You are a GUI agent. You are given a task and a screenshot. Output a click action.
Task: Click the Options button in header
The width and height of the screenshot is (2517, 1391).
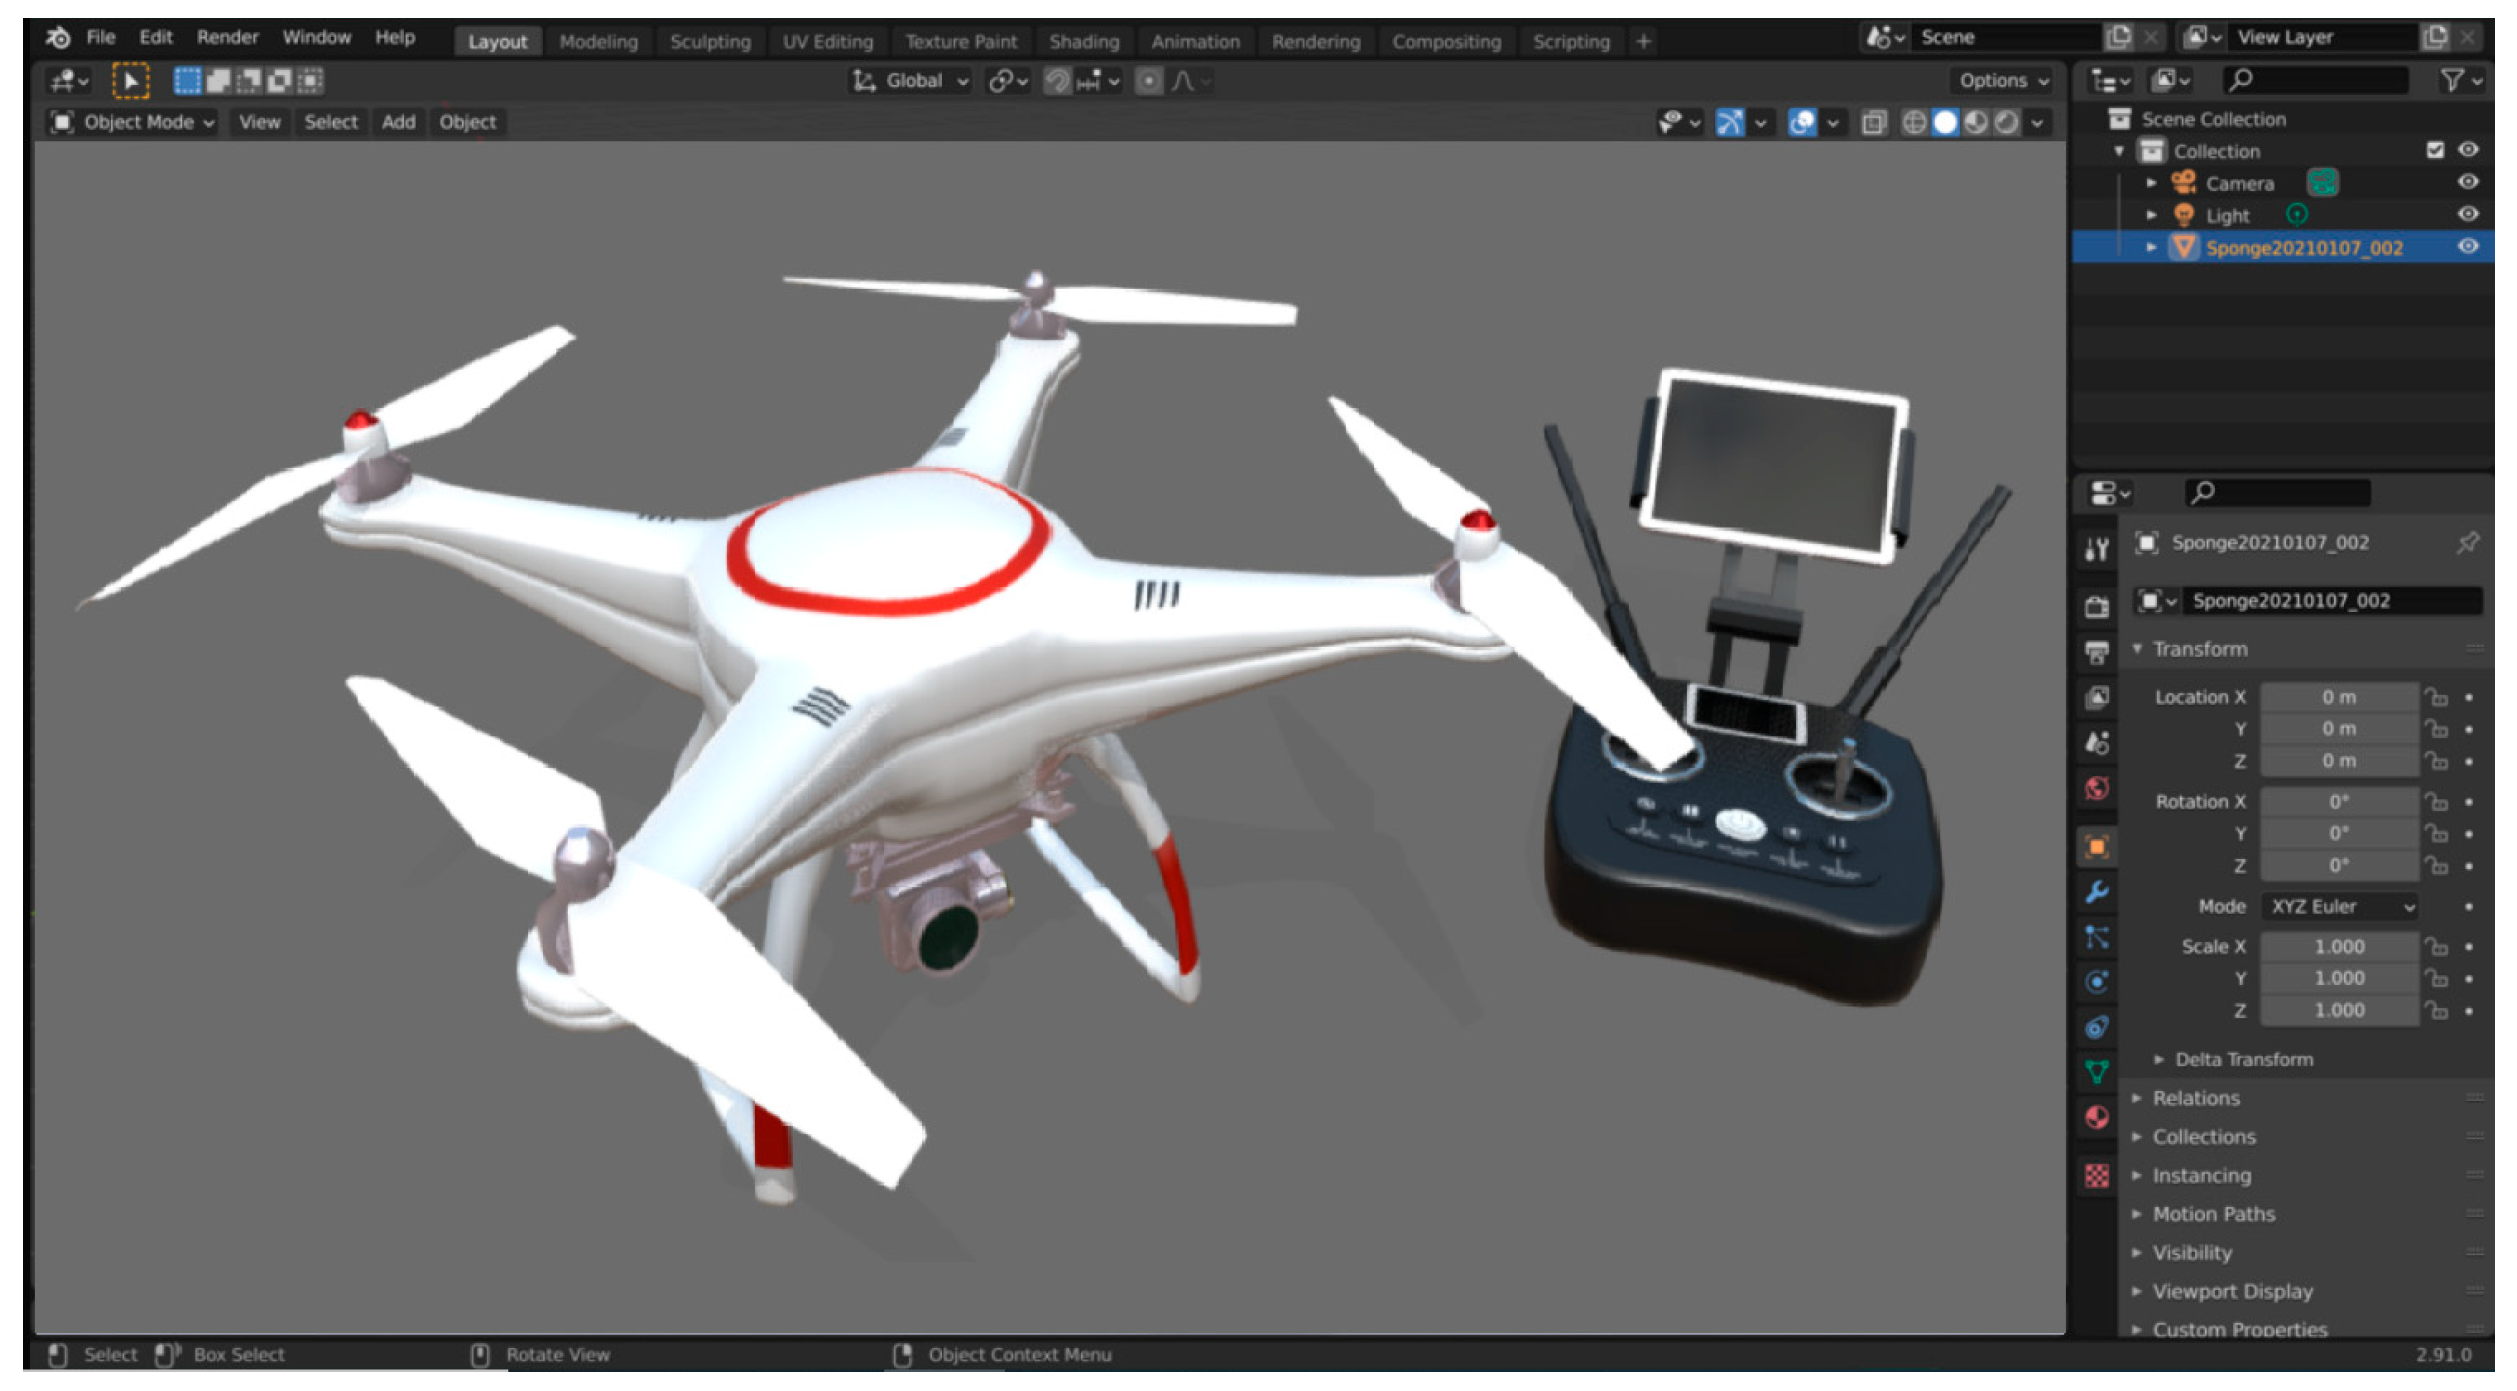pos(2001,81)
